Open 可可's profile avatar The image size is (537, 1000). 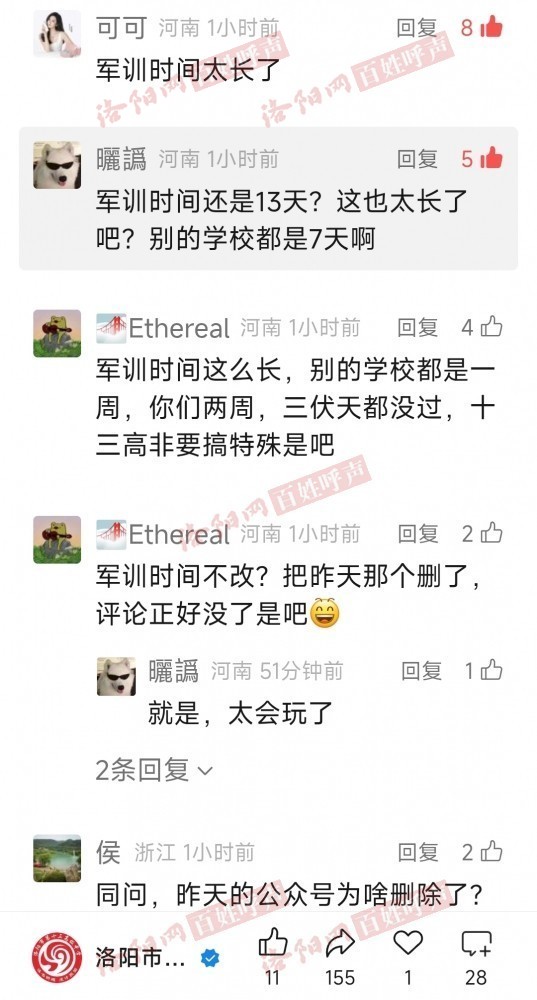[57, 34]
